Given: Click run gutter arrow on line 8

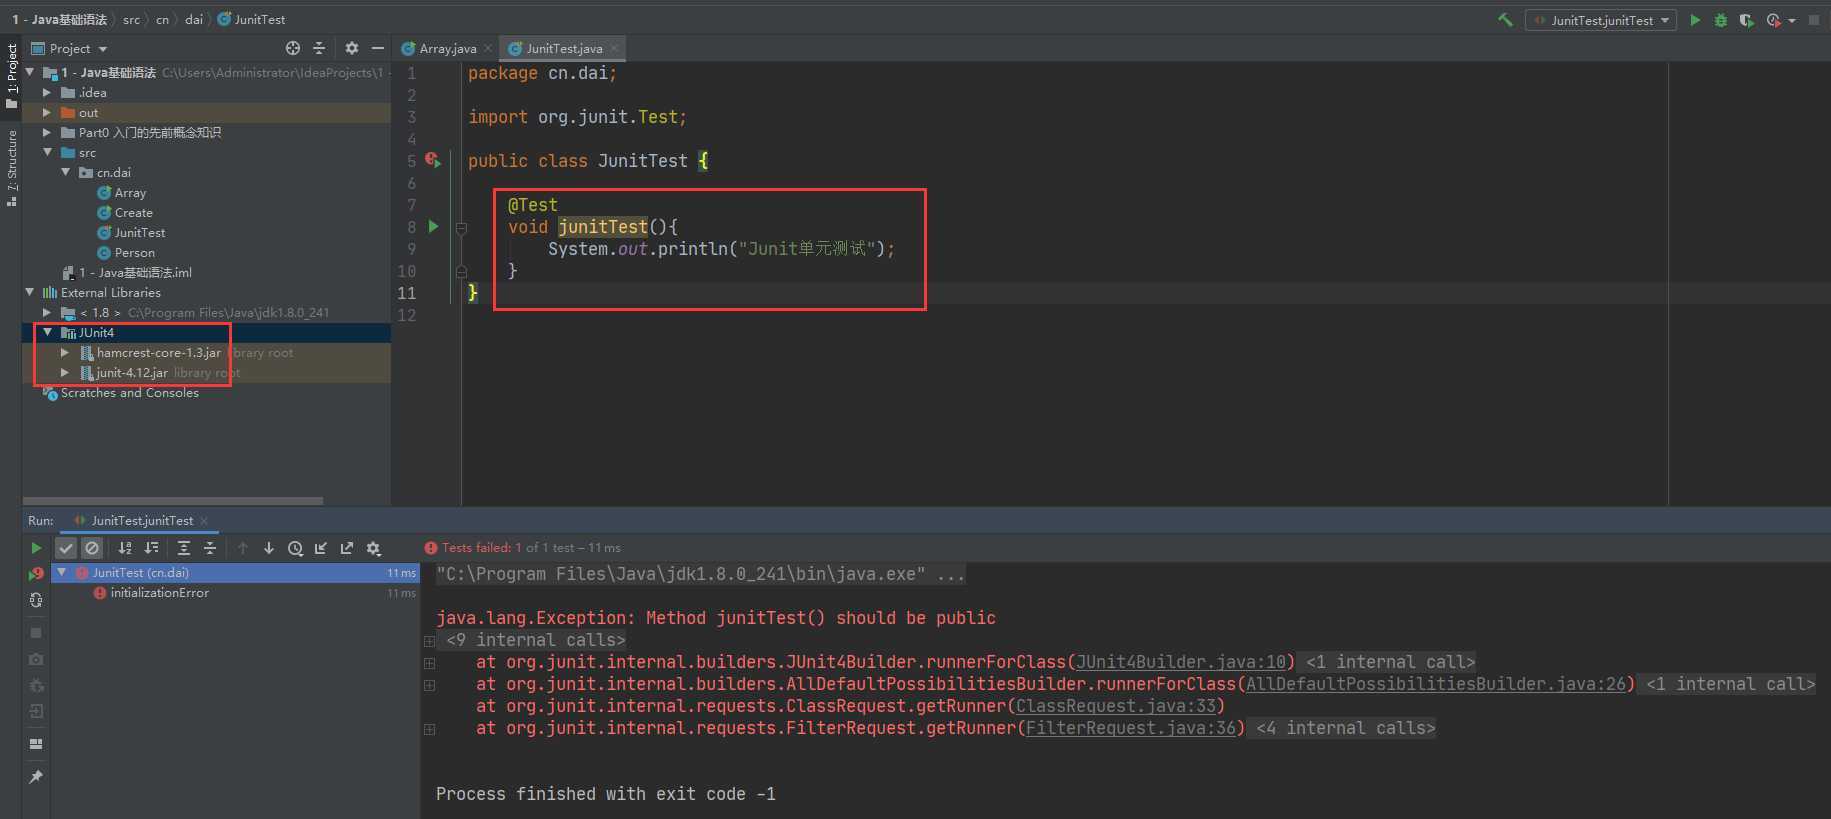Looking at the screenshot, I should 433,226.
